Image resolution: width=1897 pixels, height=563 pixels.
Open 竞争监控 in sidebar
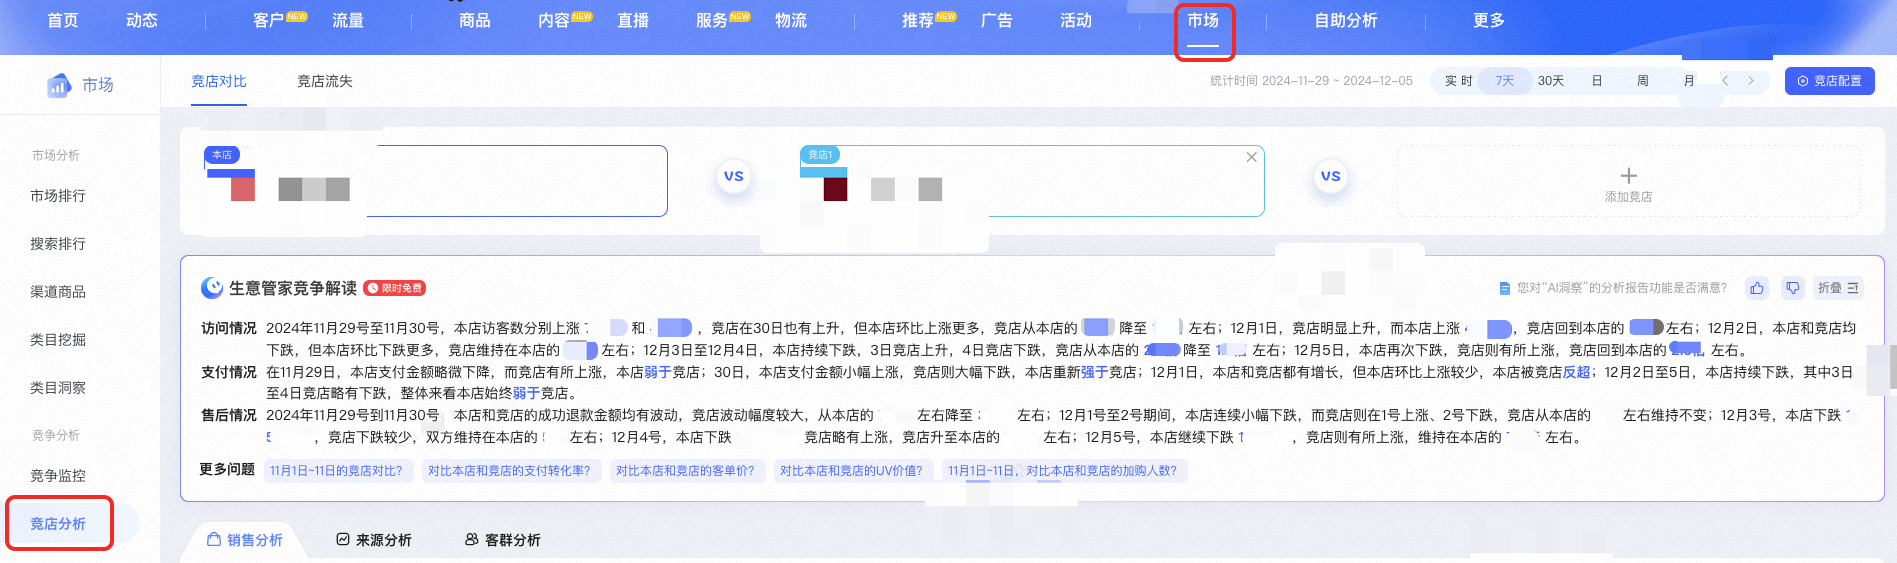58,476
